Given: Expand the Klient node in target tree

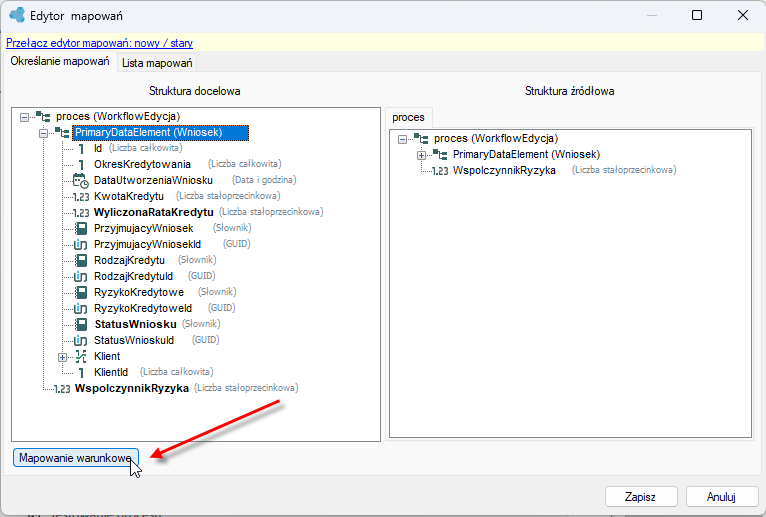Looking at the screenshot, I should point(62,357).
